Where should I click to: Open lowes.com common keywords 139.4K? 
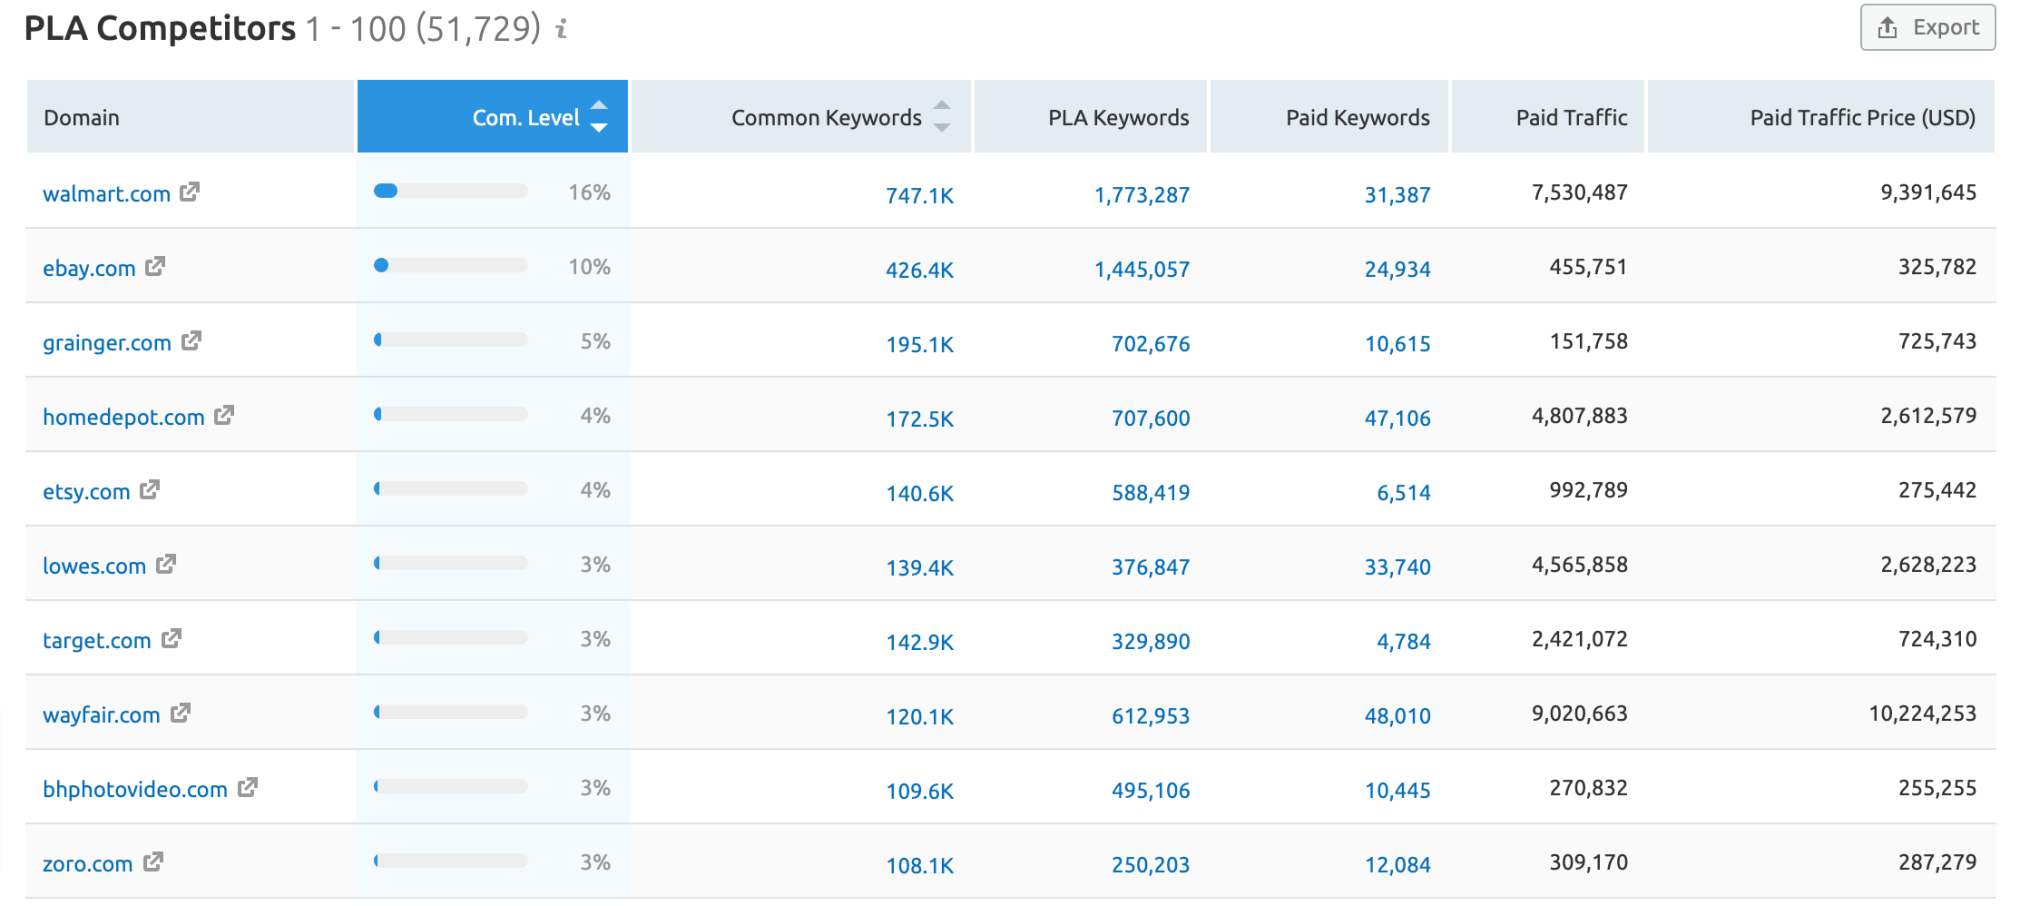(920, 568)
